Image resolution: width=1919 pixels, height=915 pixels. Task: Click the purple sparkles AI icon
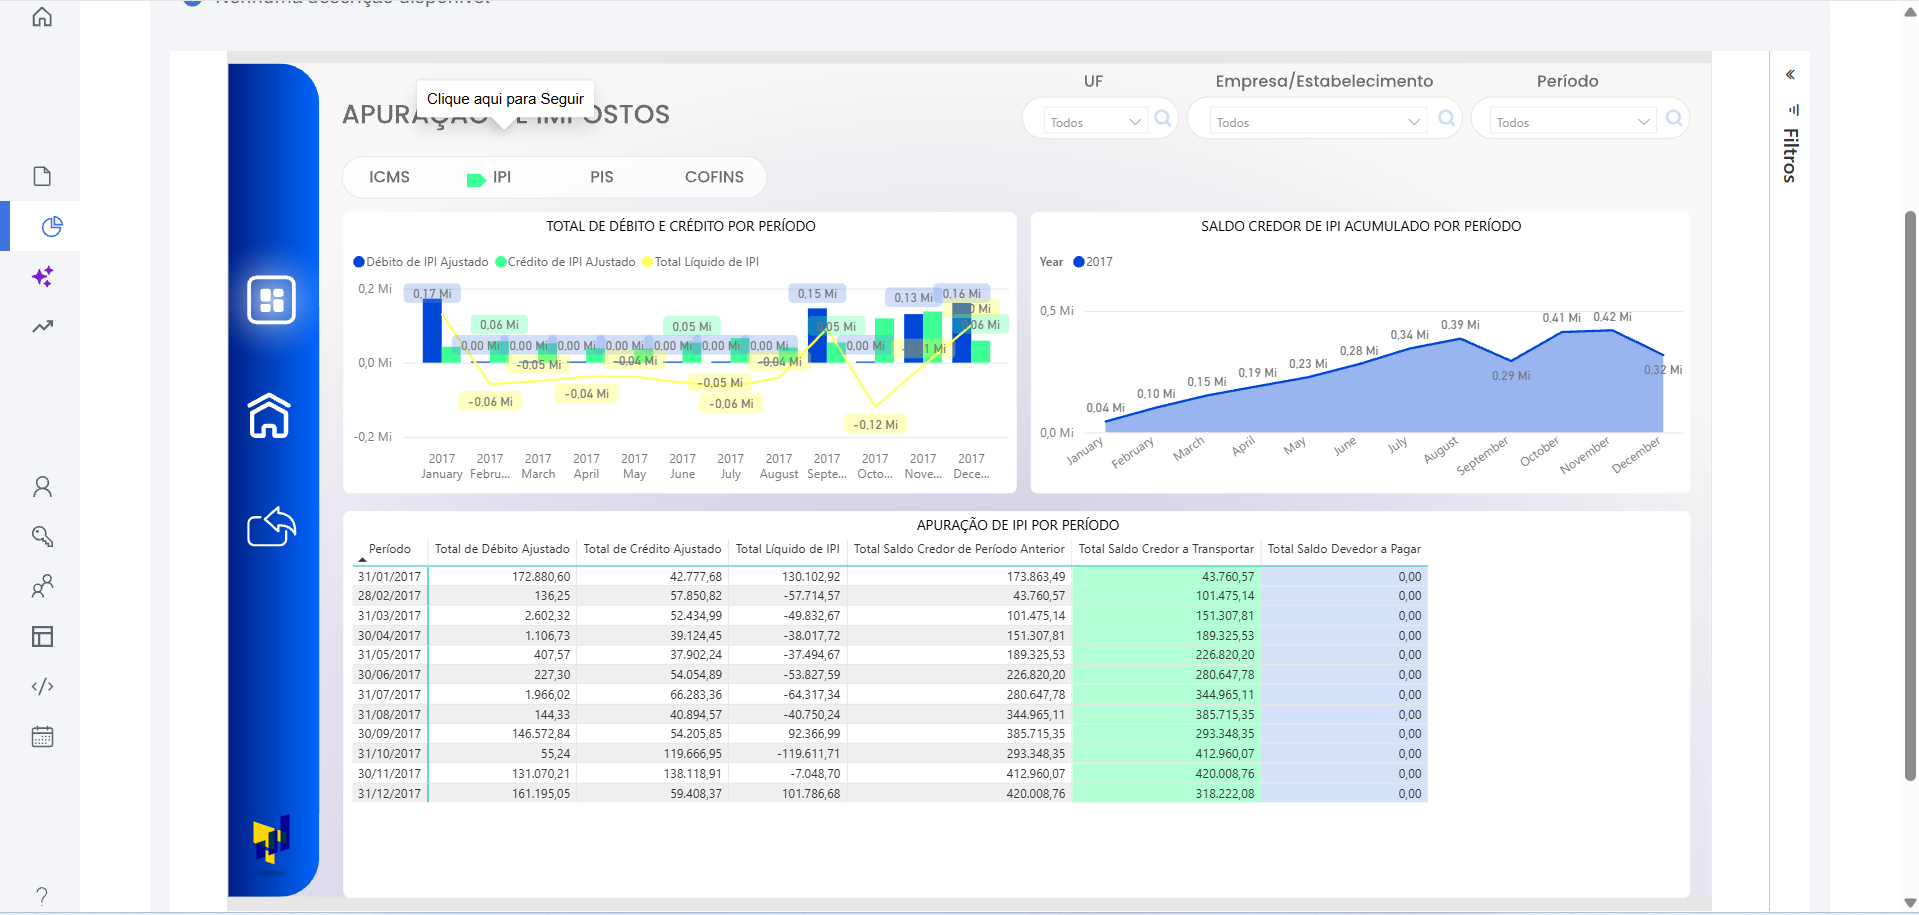42,277
